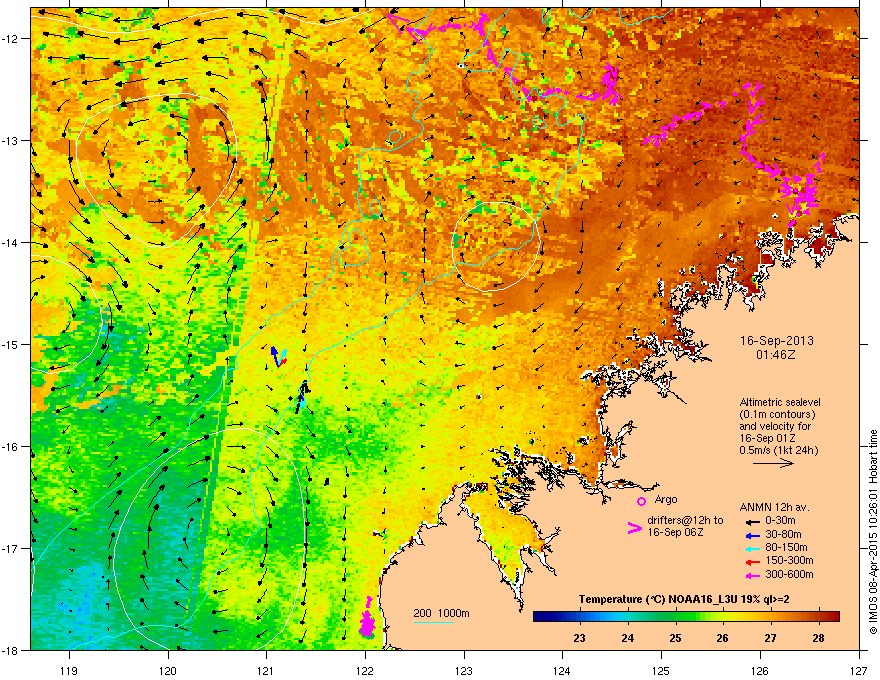880x680 pixels.
Task: Click the '80-150m' depth label
Action: click(786, 547)
